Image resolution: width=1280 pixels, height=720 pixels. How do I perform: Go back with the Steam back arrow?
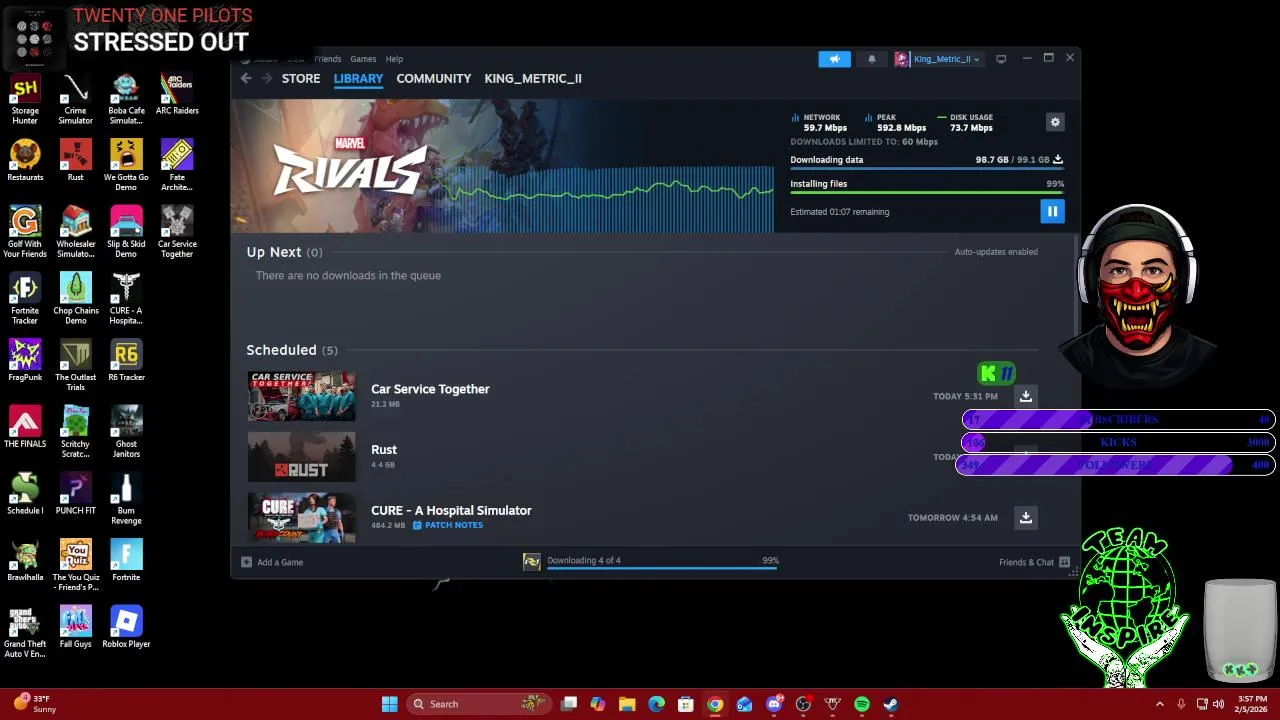tap(246, 78)
